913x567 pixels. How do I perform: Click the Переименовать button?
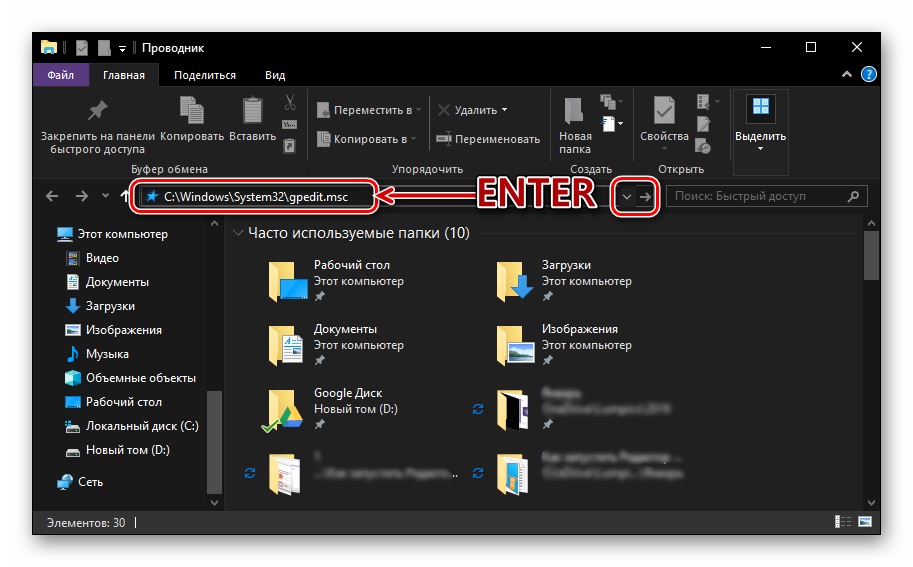488,139
